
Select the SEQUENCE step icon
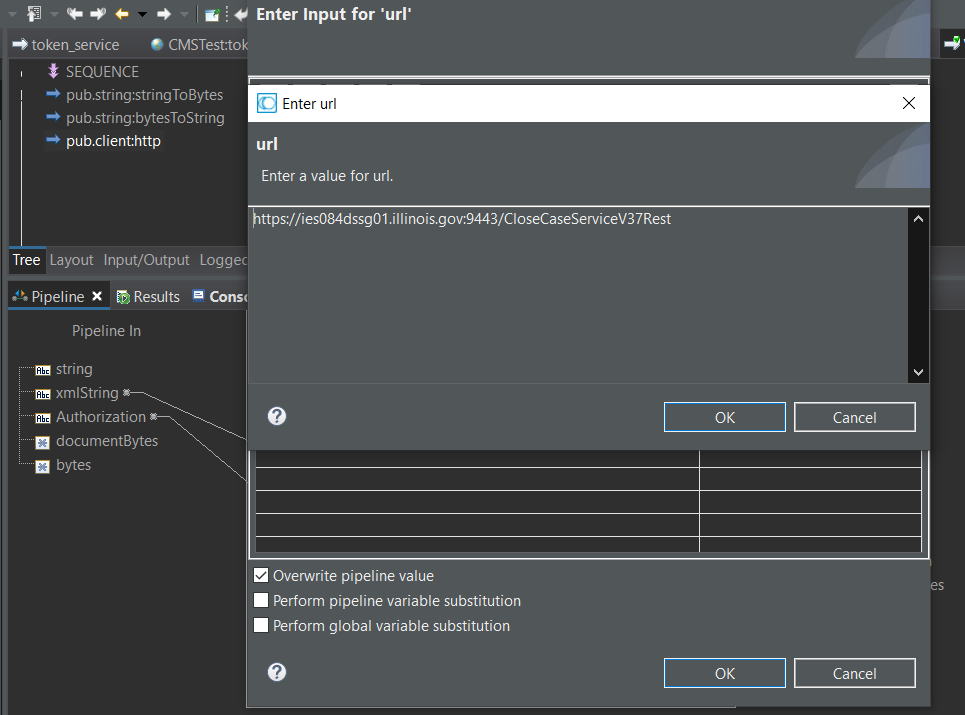tap(55, 71)
